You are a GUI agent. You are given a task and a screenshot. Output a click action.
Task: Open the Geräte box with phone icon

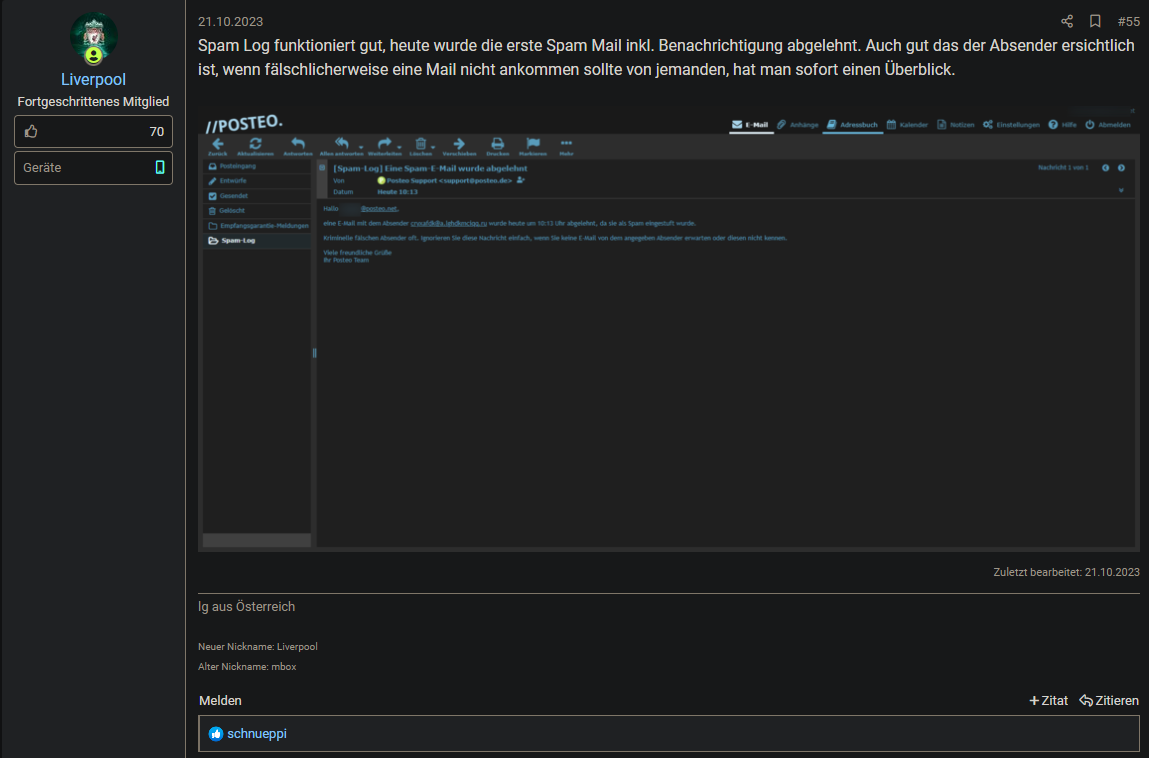pos(93,168)
